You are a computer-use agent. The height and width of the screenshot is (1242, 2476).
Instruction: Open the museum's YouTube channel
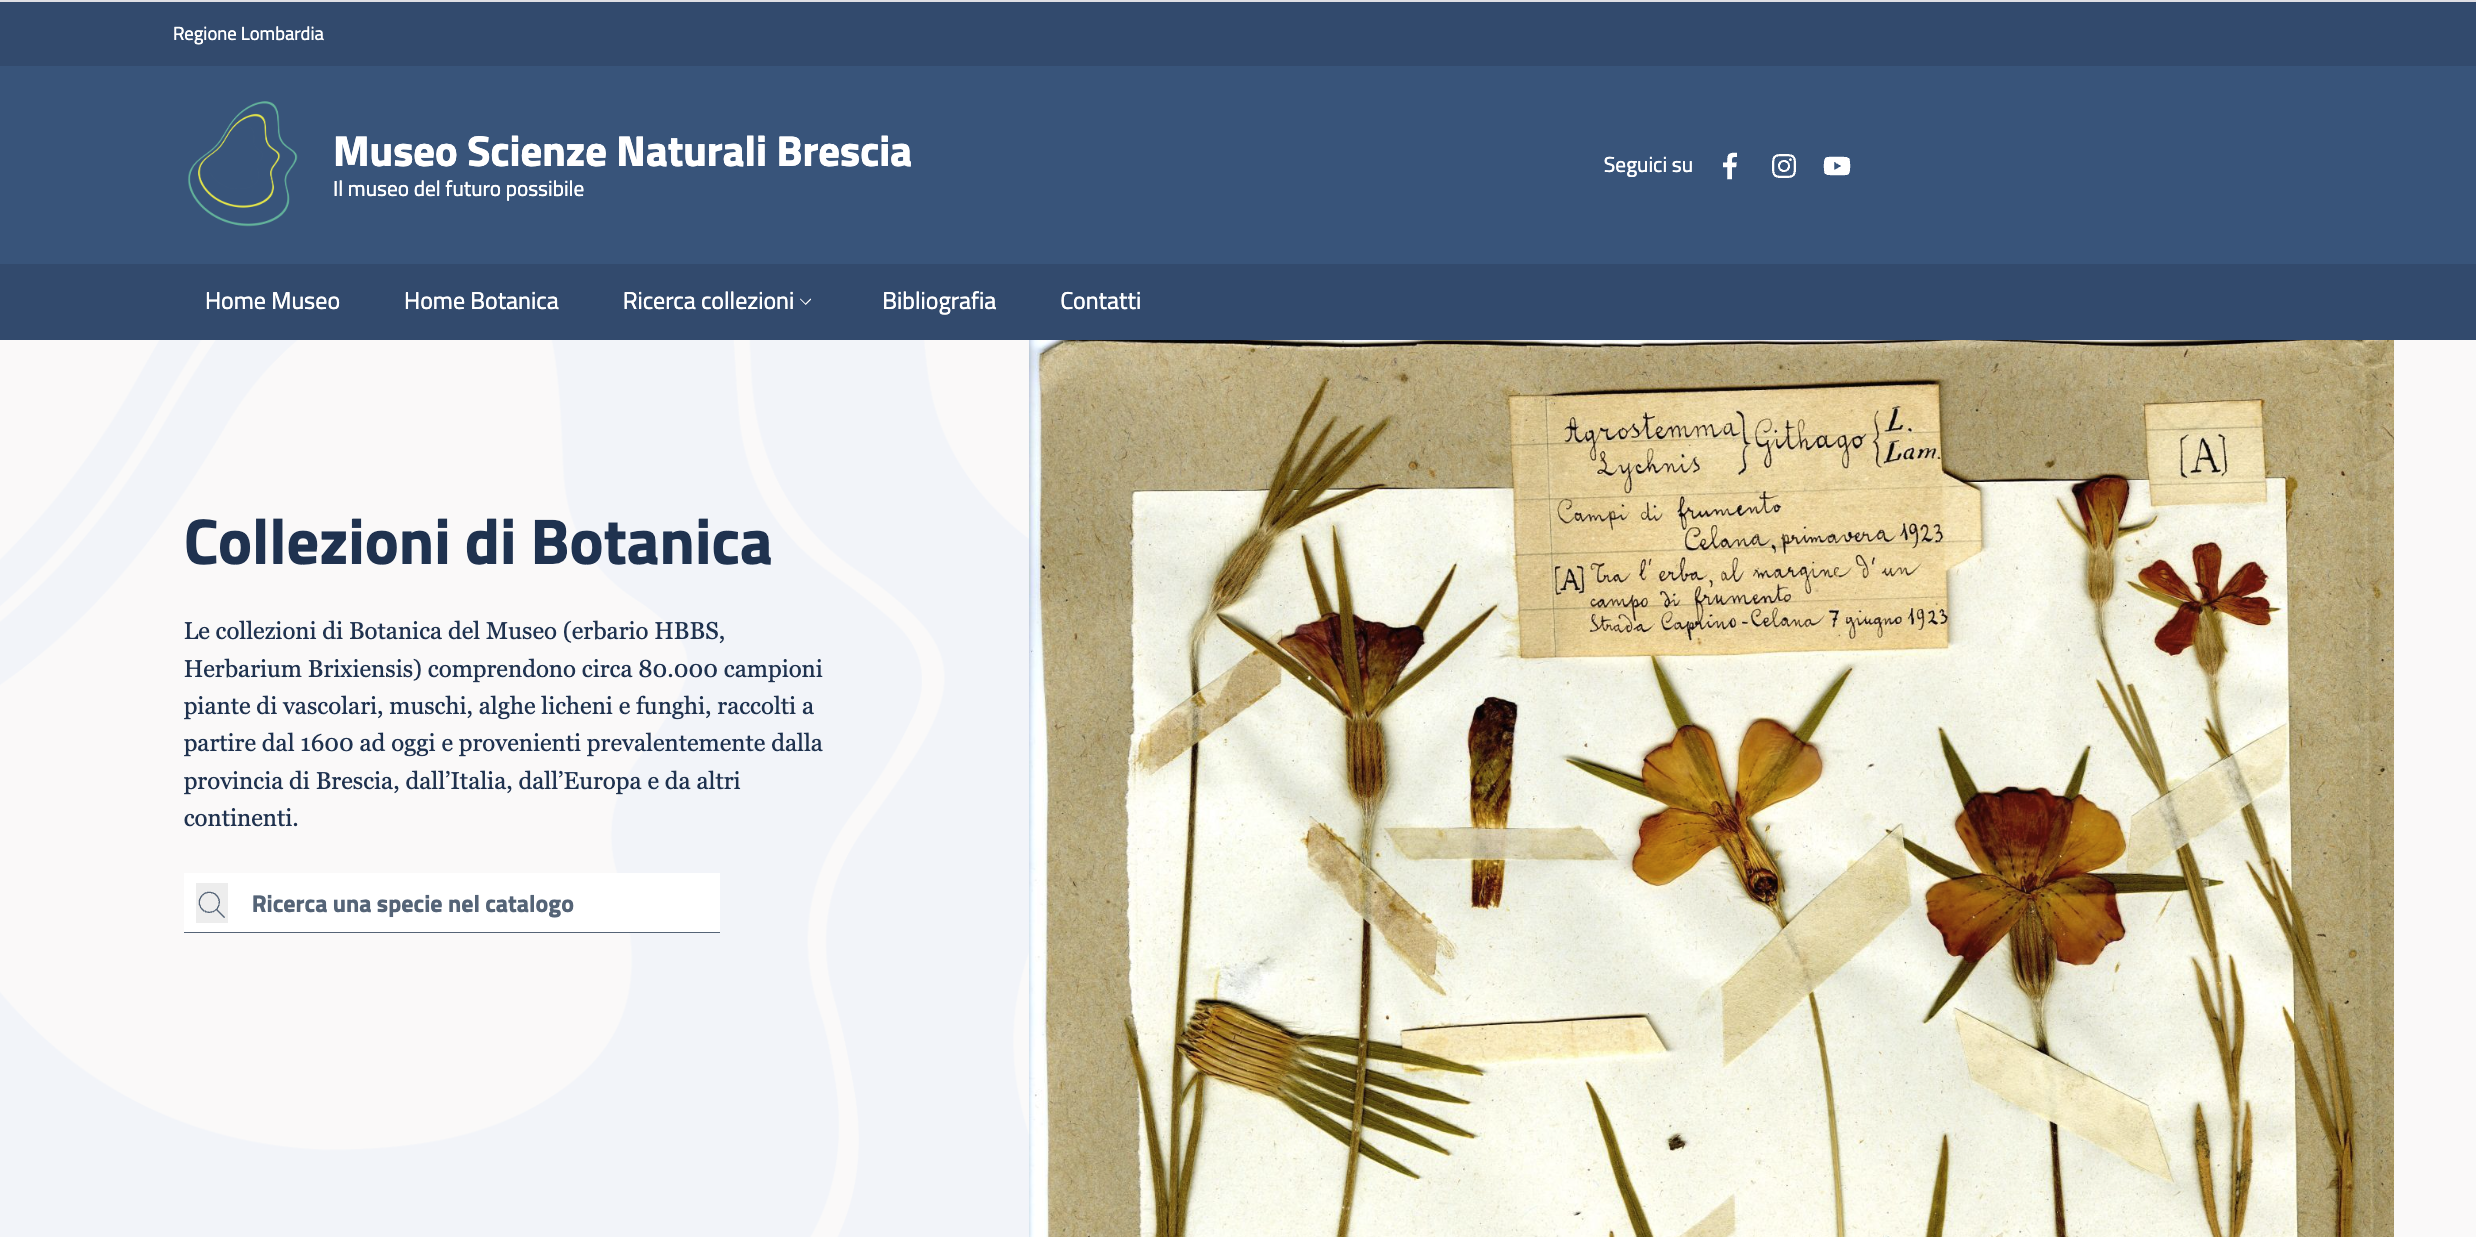click(1837, 166)
